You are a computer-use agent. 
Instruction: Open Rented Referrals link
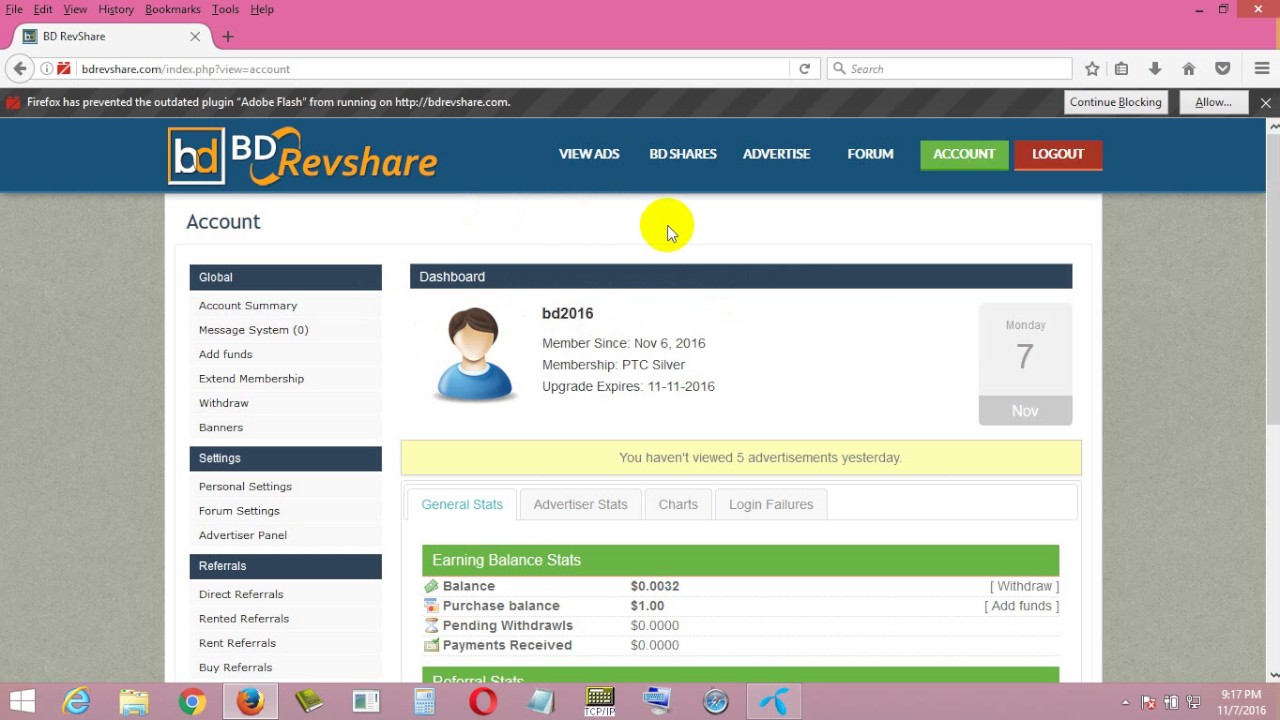(244, 619)
